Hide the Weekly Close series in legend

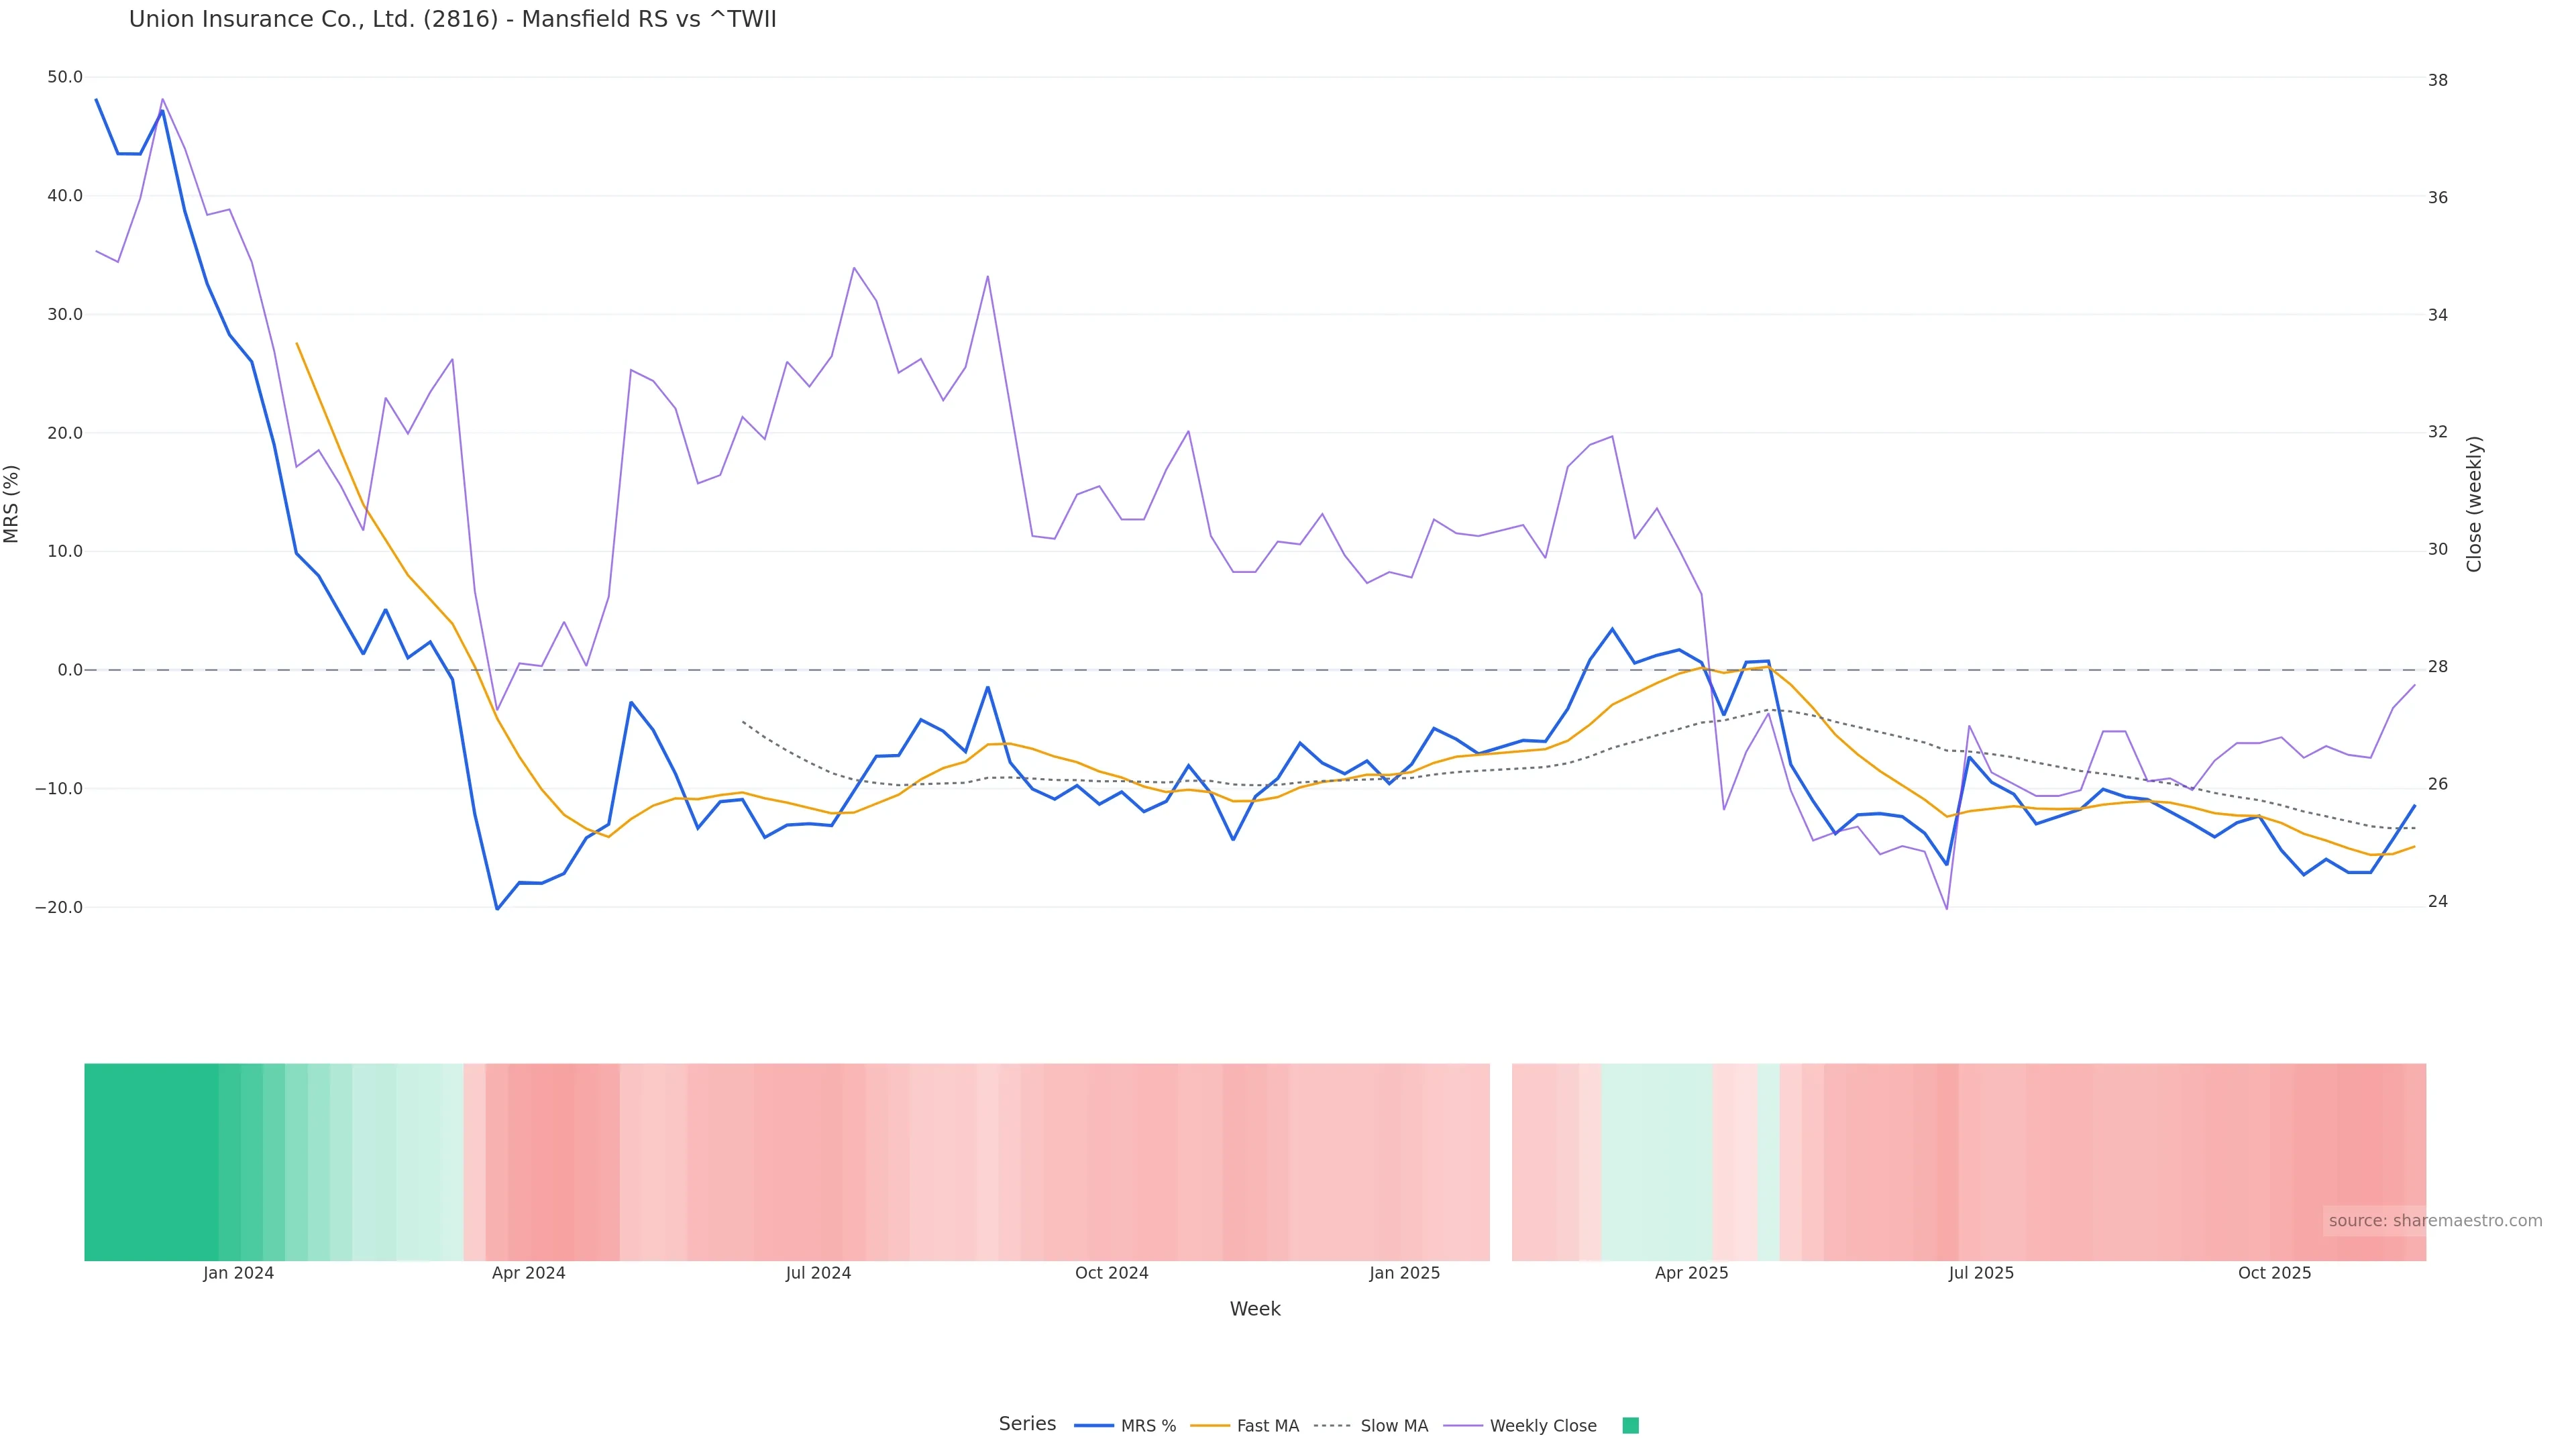(x=1542, y=1425)
